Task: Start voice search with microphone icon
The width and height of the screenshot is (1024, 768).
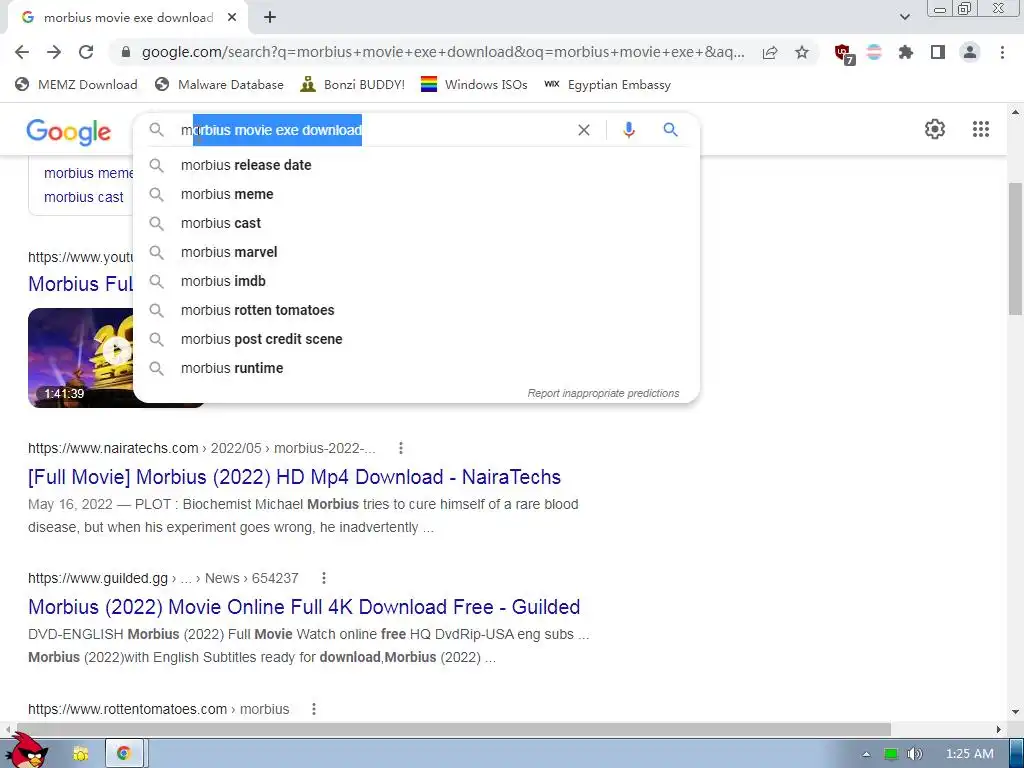Action: (628, 130)
